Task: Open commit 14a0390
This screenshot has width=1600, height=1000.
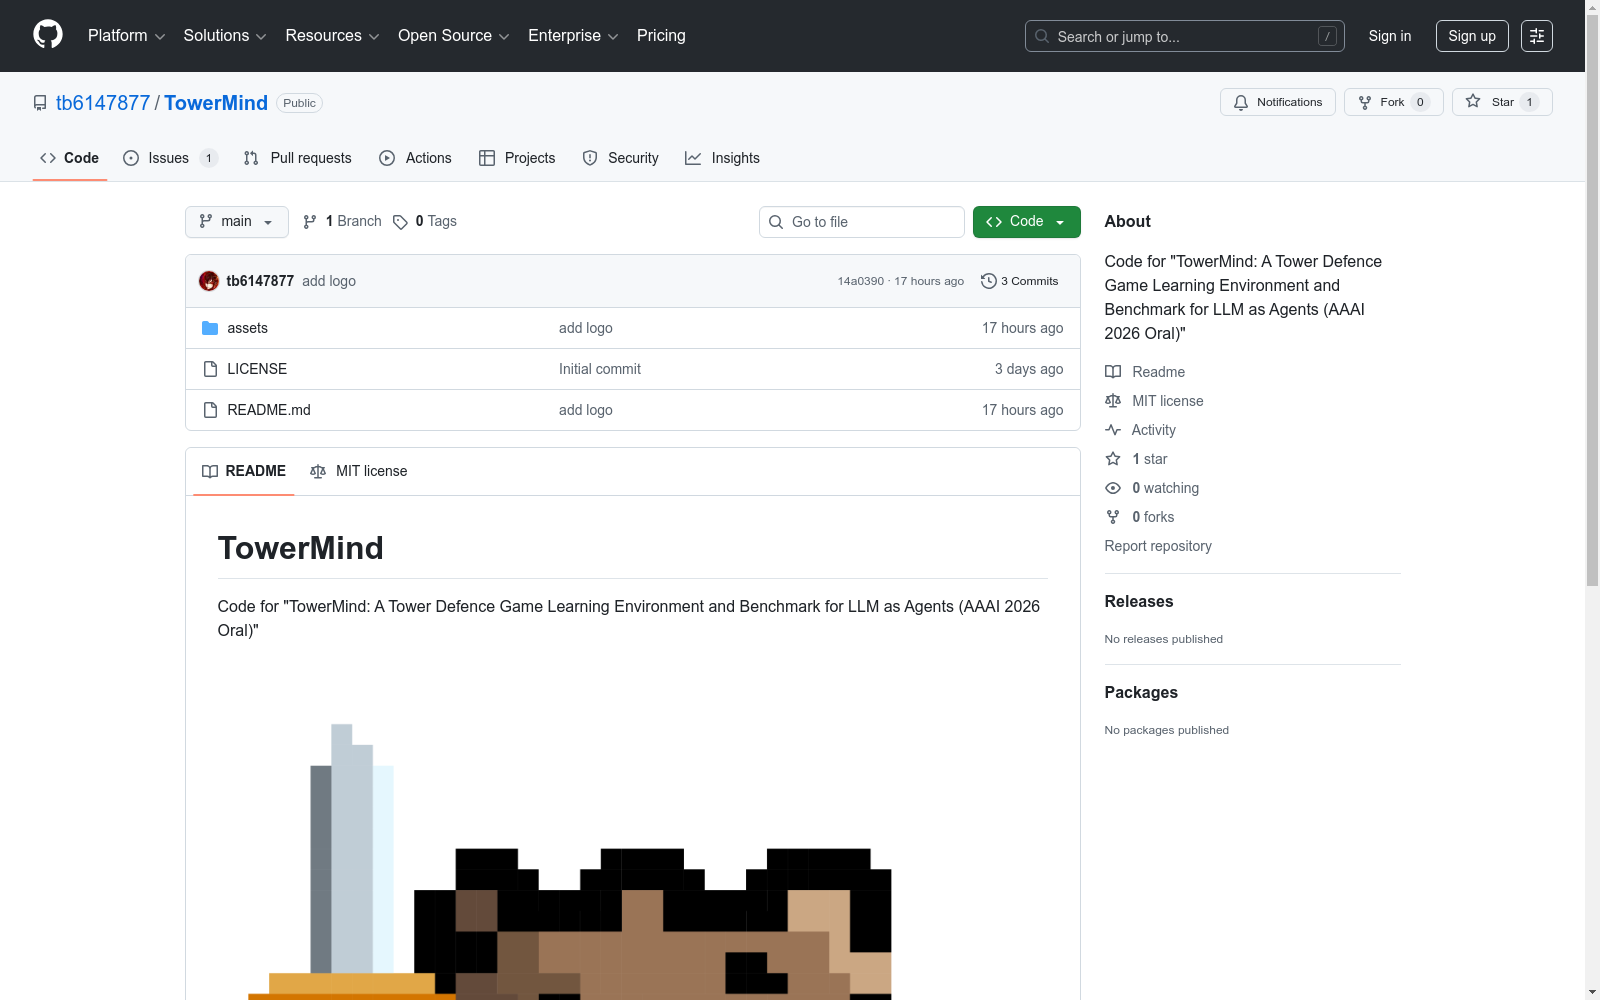Action: [x=861, y=281]
